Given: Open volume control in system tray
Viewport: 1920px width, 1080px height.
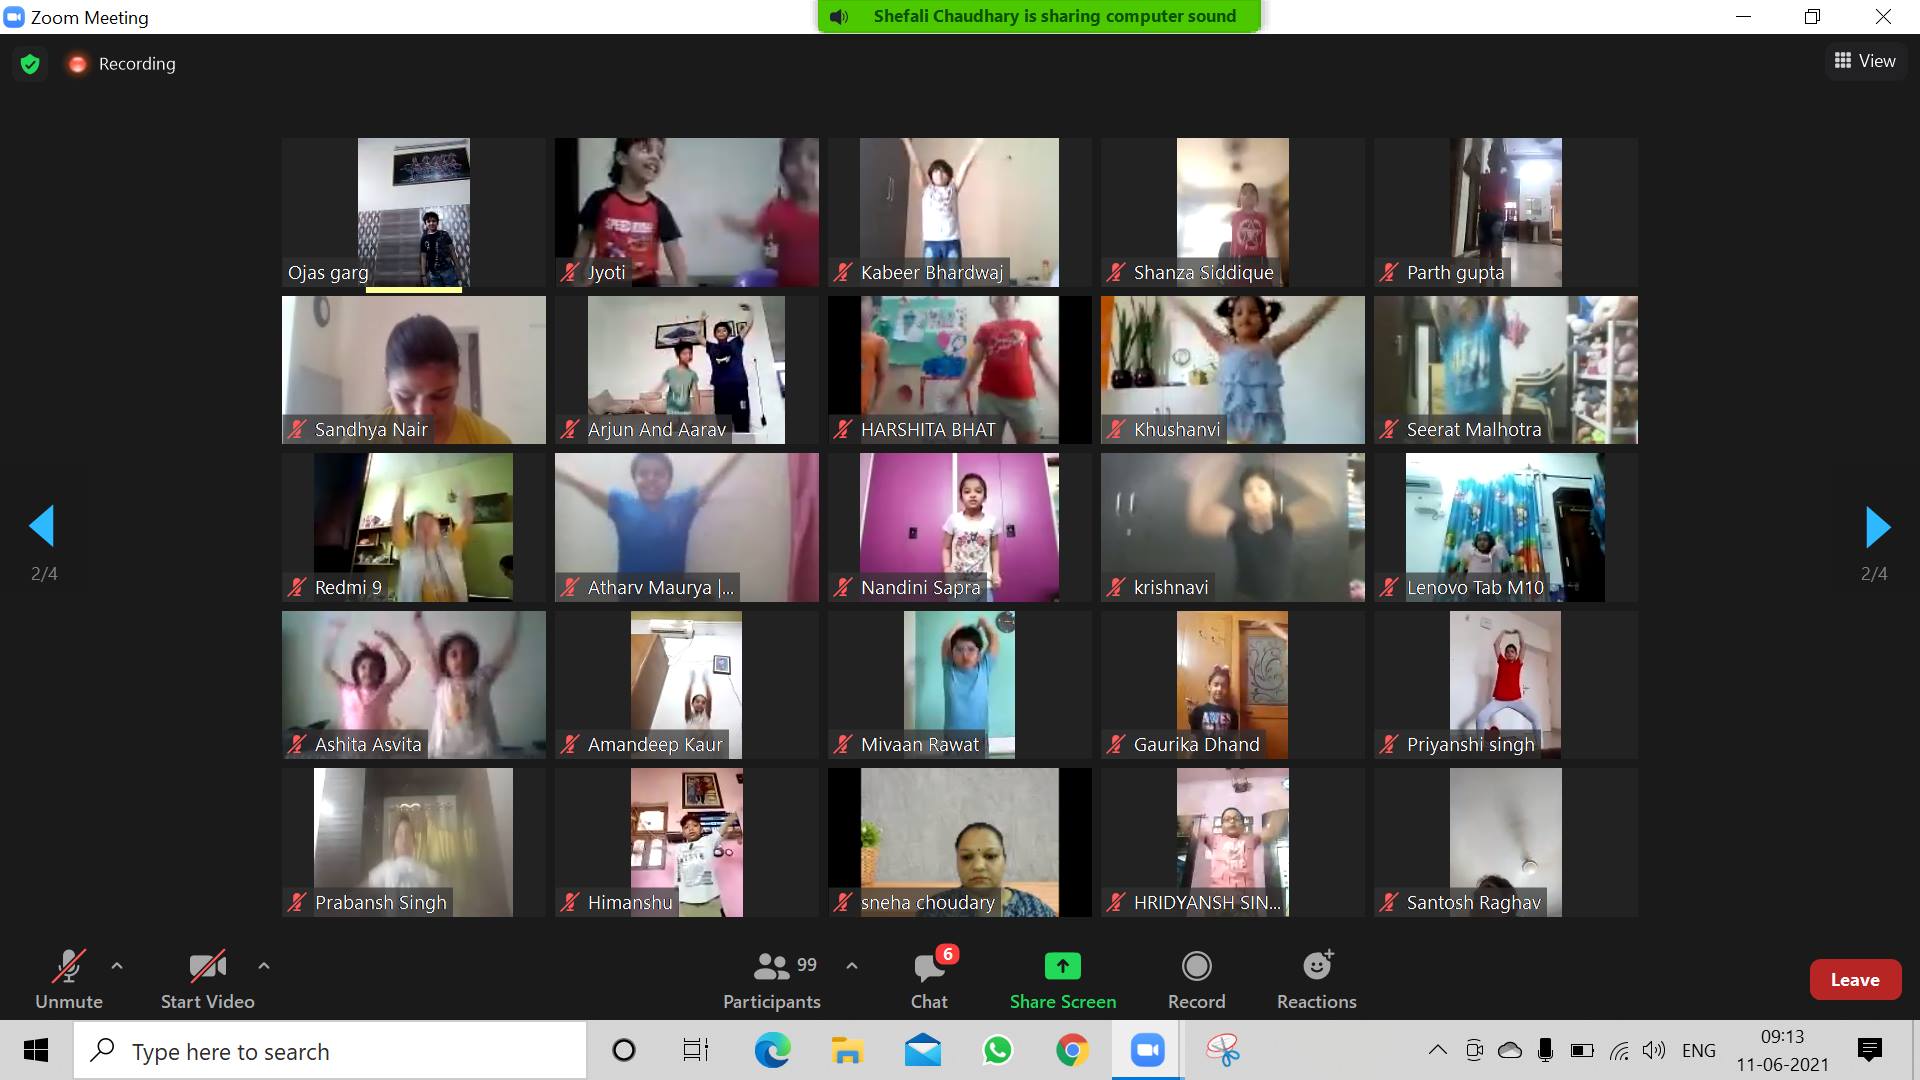Looking at the screenshot, I should pos(1654,1050).
